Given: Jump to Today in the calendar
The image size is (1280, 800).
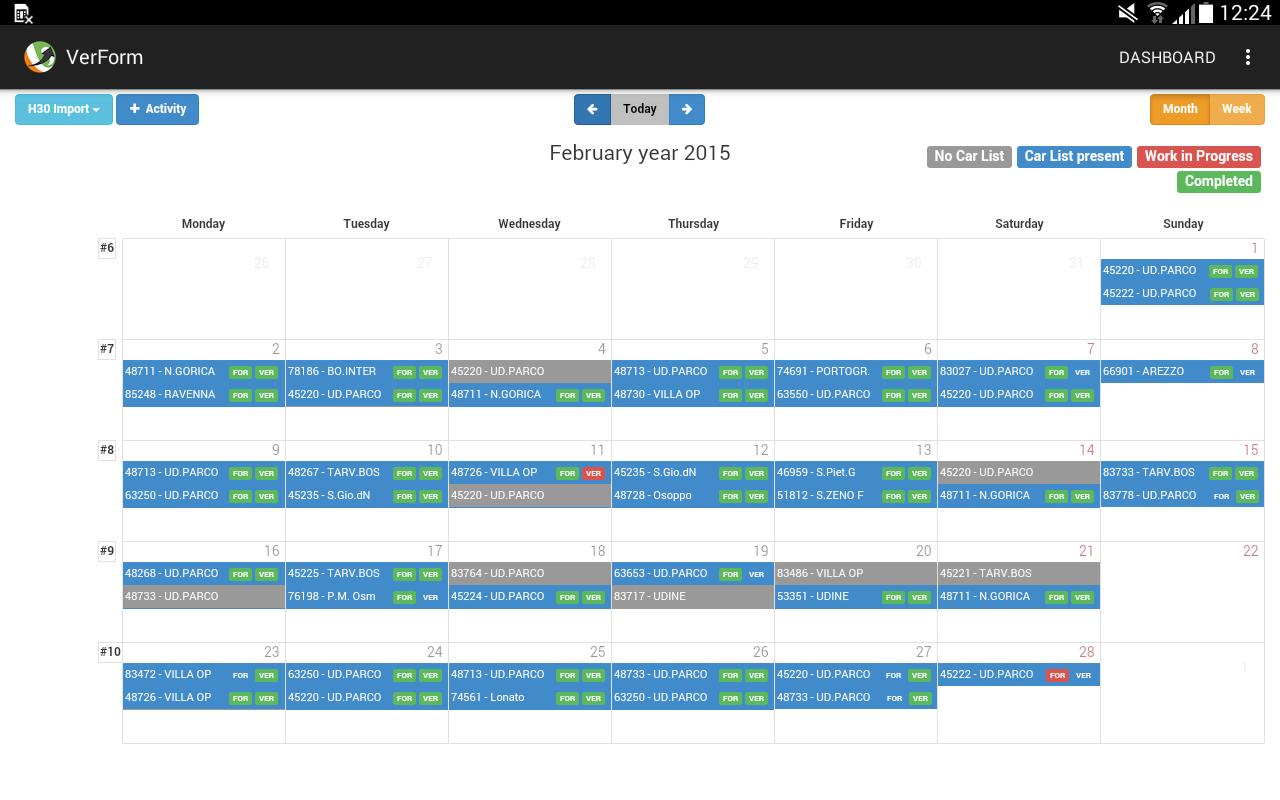Looking at the screenshot, I should (639, 109).
